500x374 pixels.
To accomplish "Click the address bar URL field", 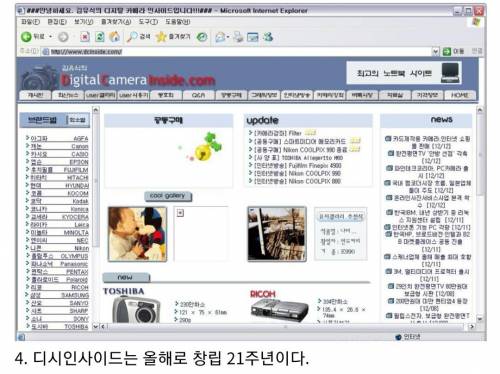I will pos(237,51).
